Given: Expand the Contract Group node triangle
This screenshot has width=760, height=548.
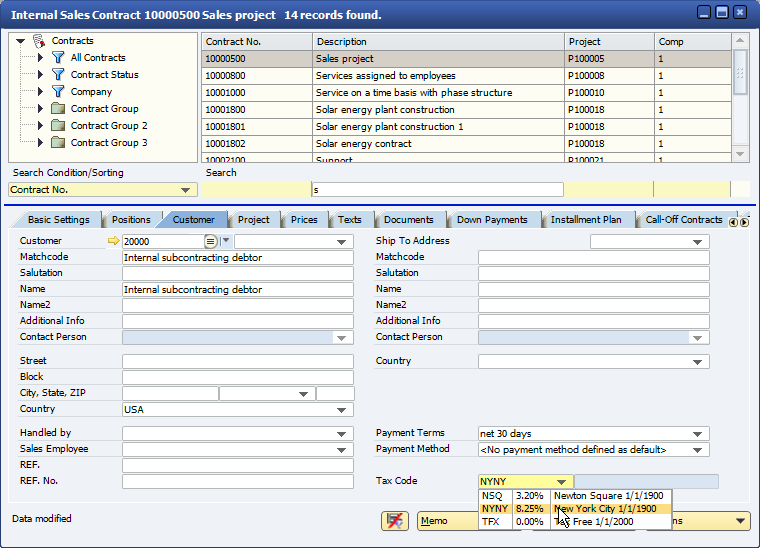Looking at the screenshot, I should (x=41, y=109).
